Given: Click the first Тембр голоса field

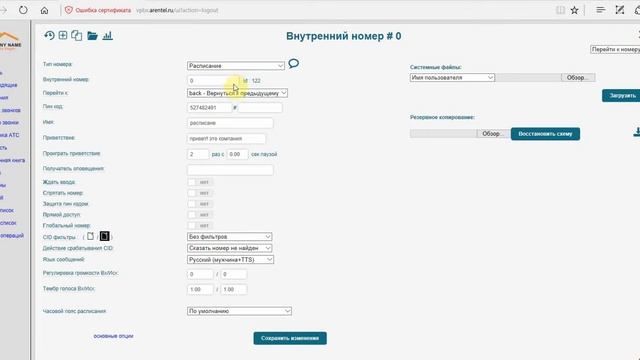Looking at the screenshot, I should click(x=200, y=289).
